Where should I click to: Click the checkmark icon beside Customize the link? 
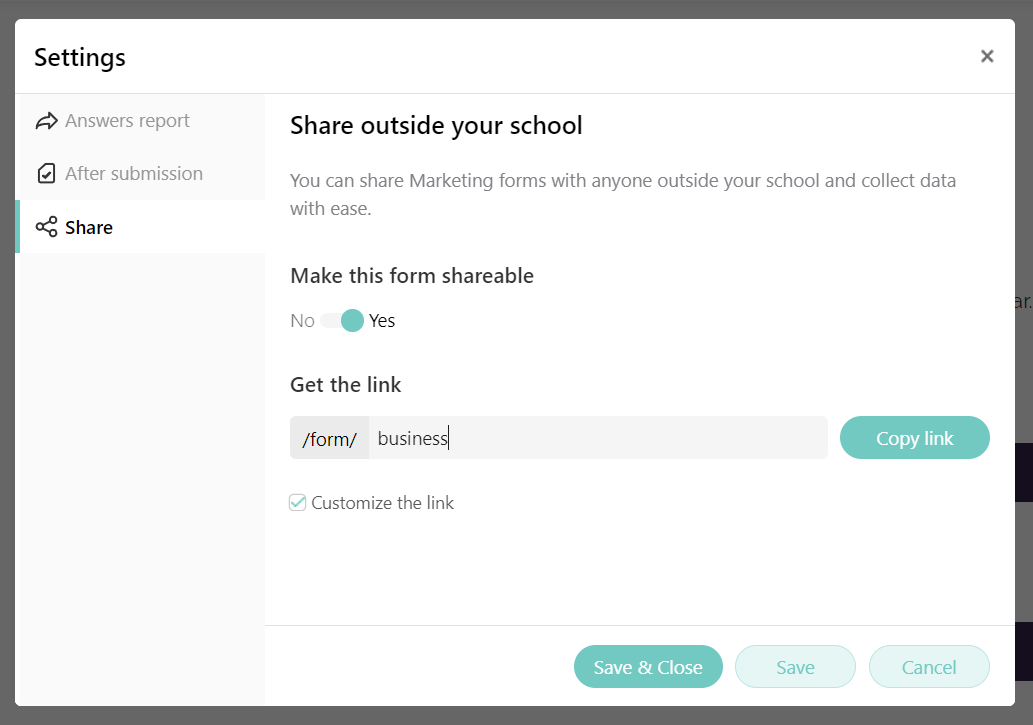(x=297, y=502)
